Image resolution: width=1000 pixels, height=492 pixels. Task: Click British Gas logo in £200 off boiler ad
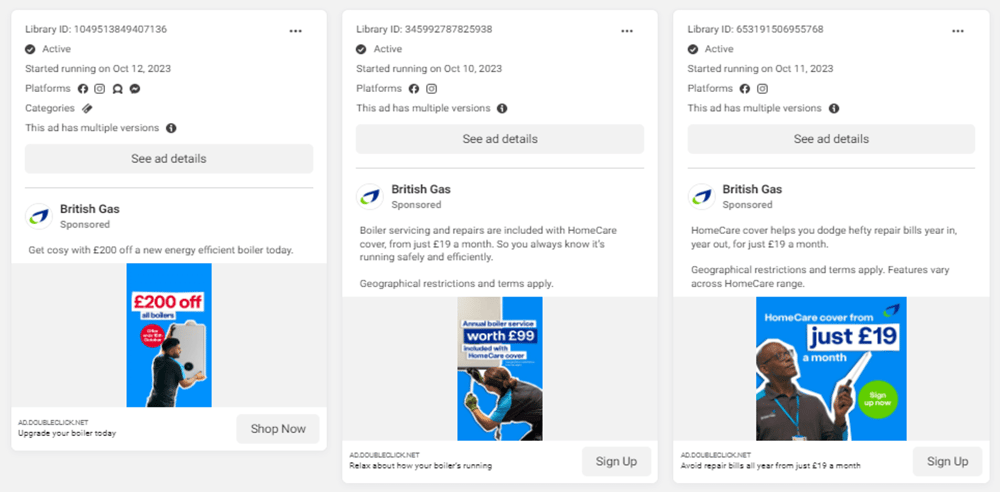39,216
